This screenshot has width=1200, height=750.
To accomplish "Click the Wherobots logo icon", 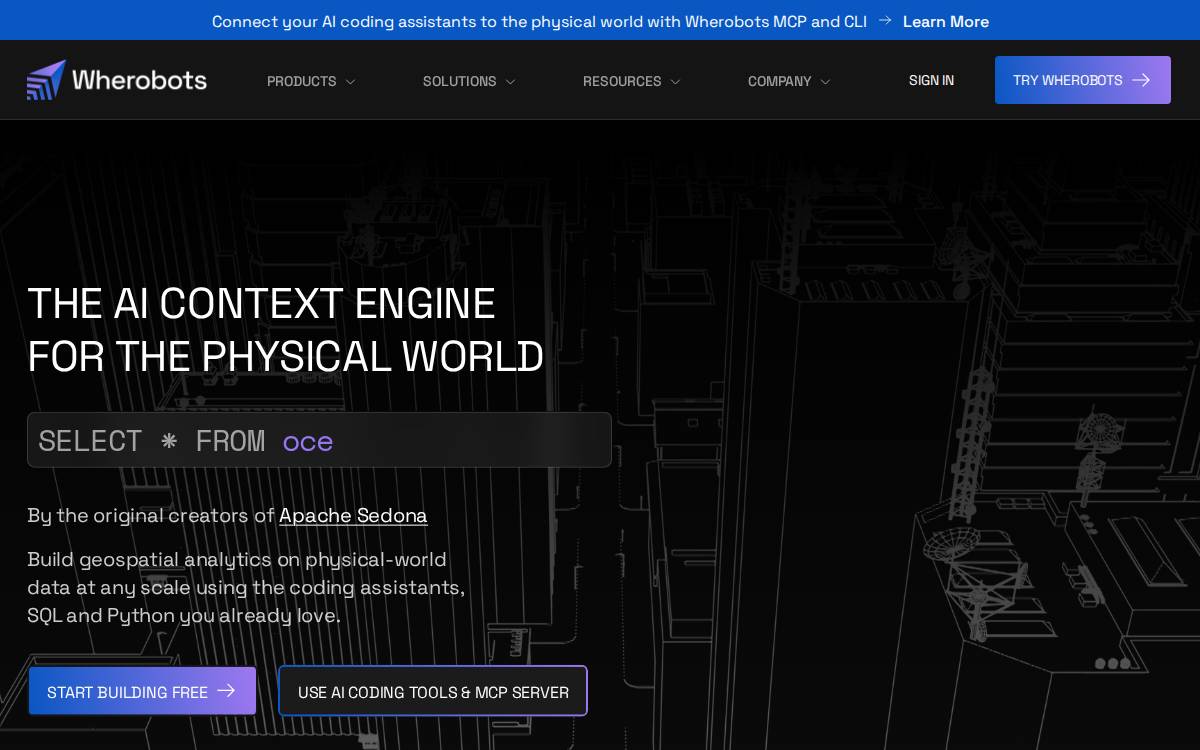I will 46,80.
